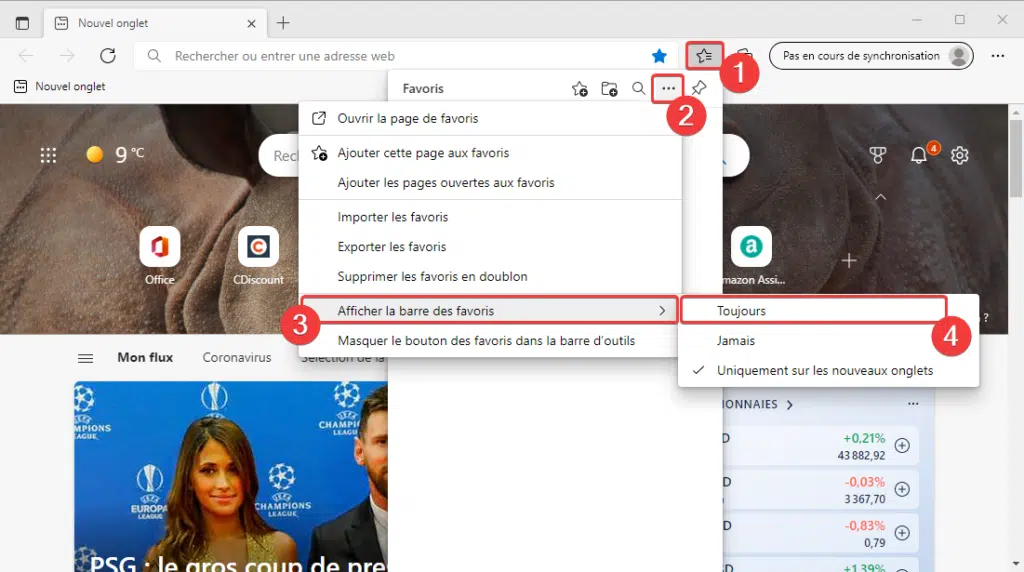
Task: Open the Favorites toolbar button
Action: [x=704, y=56]
